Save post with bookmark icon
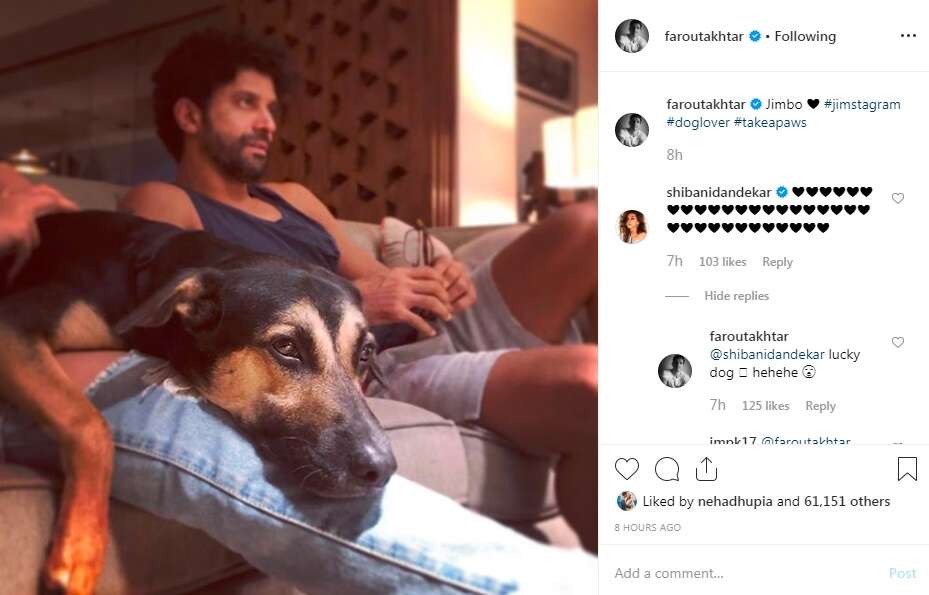929x595 pixels. (x=907, y=469)
